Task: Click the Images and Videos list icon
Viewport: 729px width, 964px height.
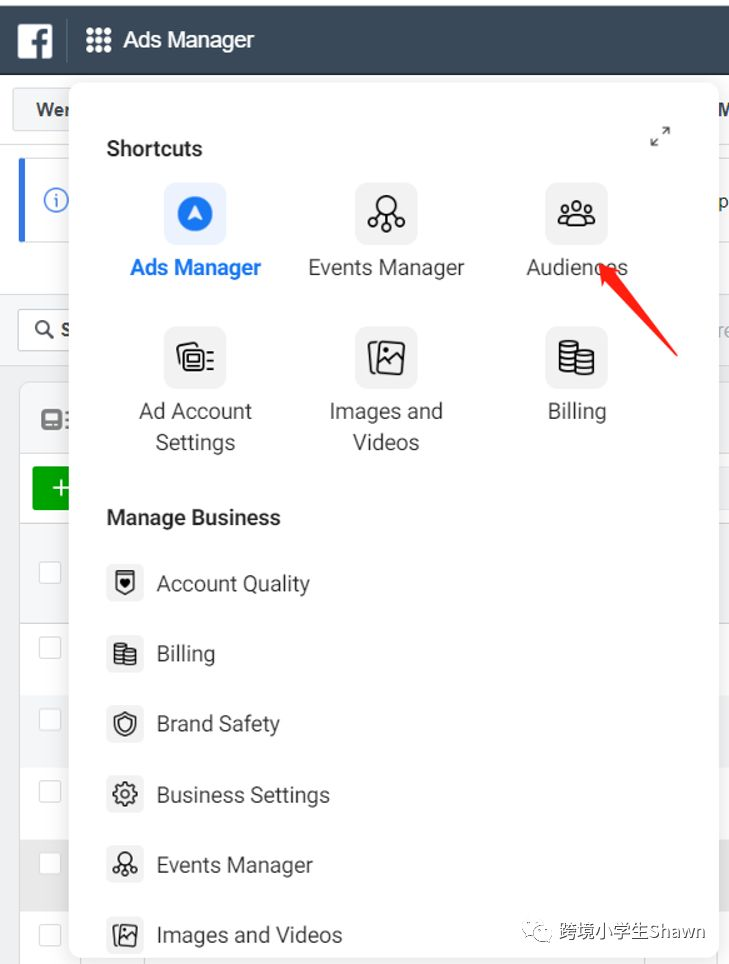Action: click(125, 934)
